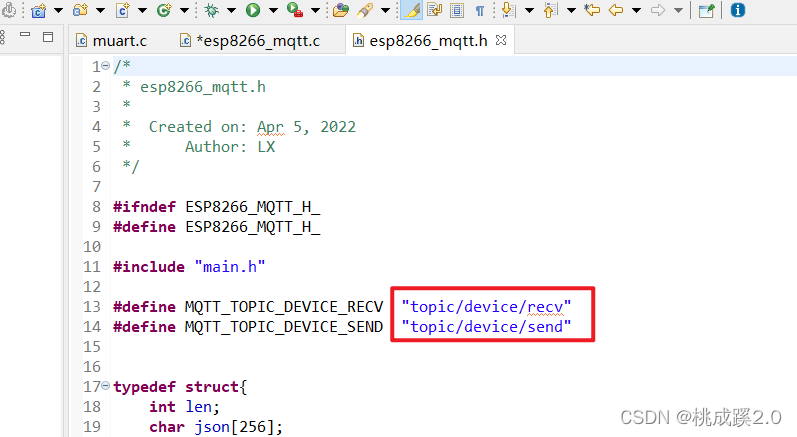
Task: Open dropdown next to new source file icon
Action: point(142,10)
